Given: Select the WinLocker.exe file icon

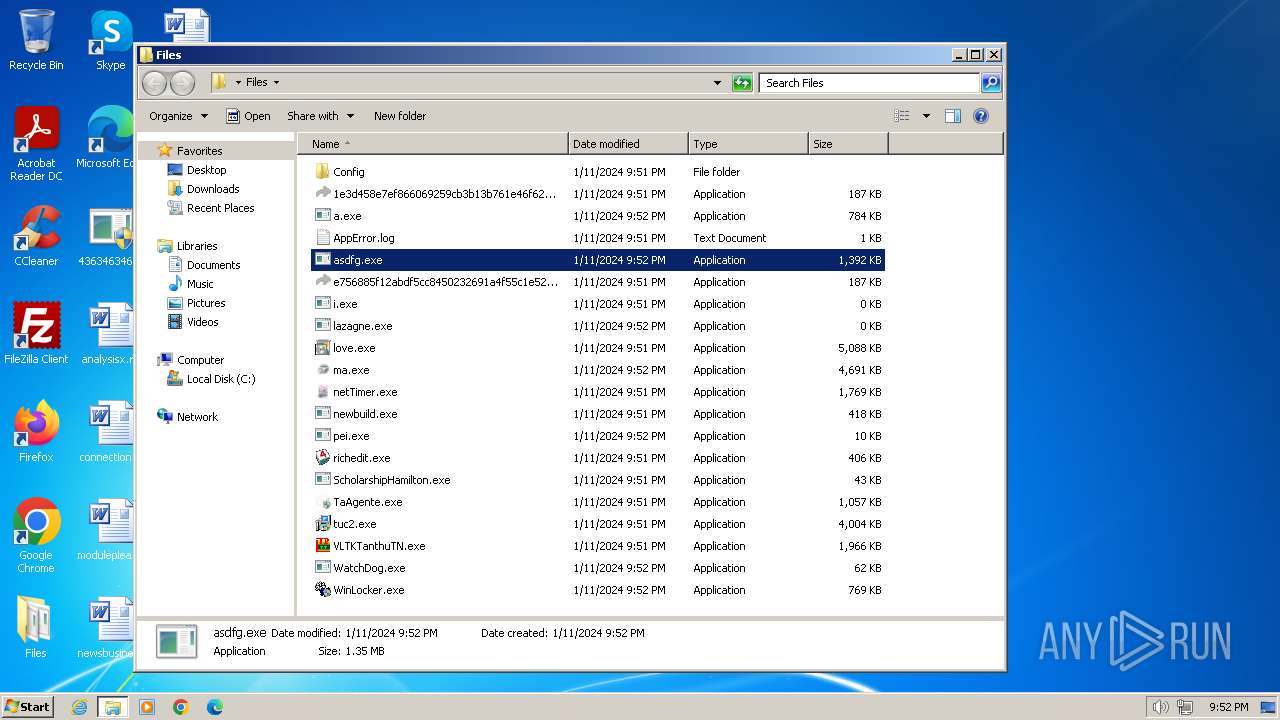Looking at the screenshot, I should click(x=322, y=590).
